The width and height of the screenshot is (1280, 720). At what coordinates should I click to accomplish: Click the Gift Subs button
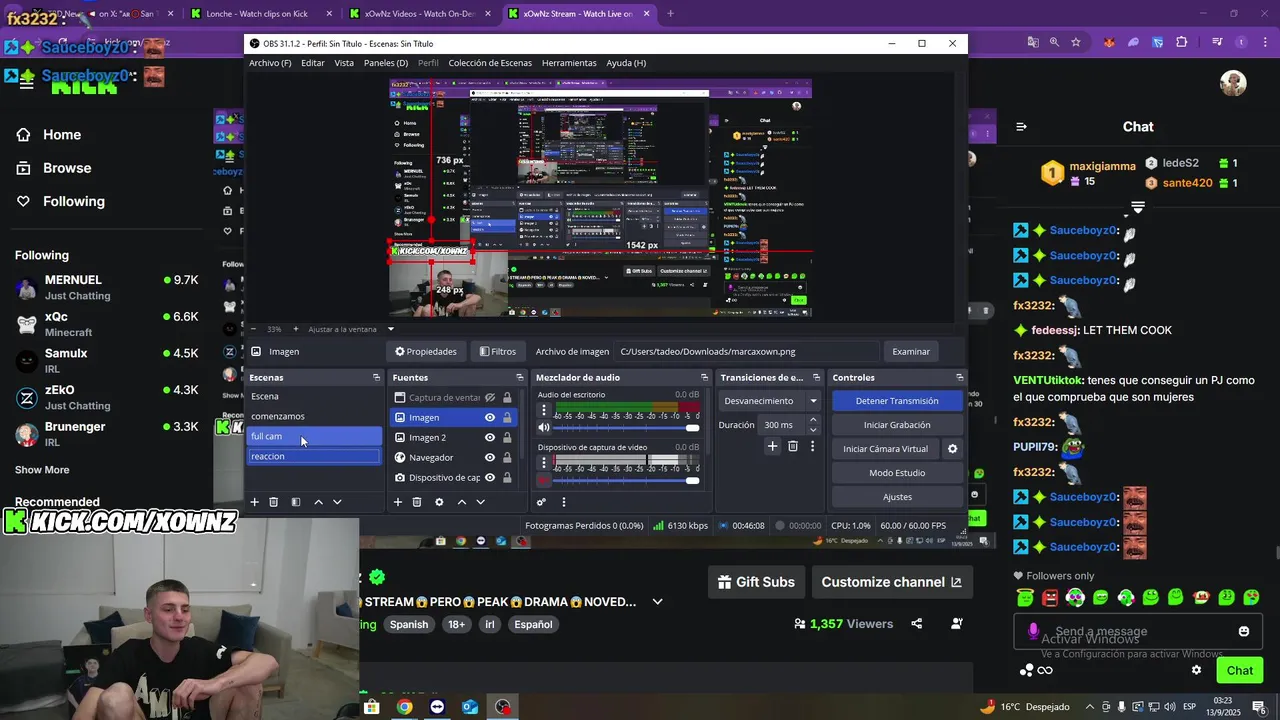click(756, 582)
